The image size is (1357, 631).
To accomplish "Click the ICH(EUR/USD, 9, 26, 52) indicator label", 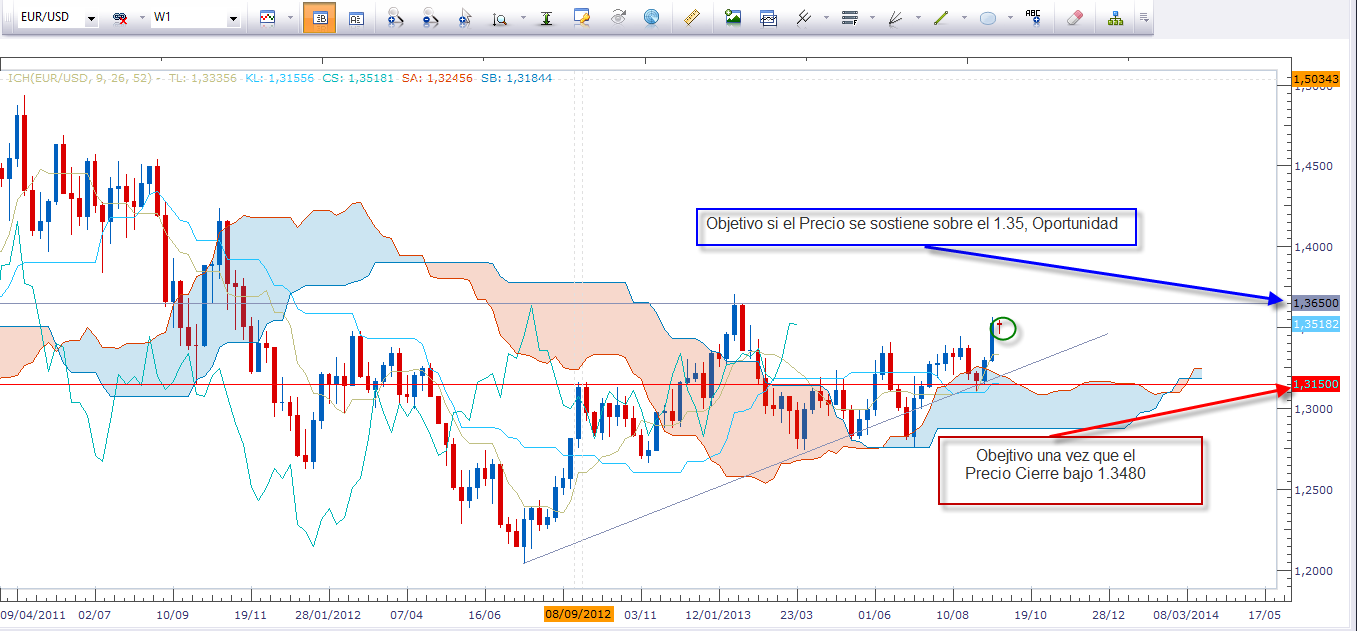I will point(79,77).
